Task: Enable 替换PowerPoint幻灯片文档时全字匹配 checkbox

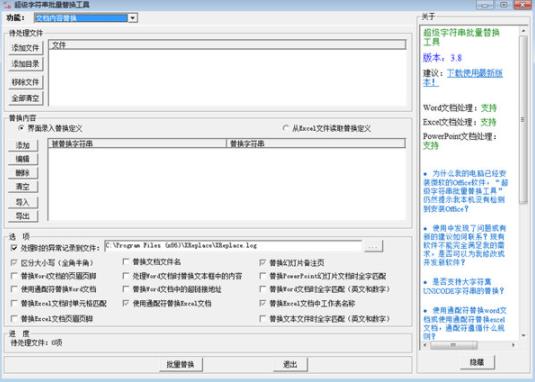Action: tap(262, 276)
